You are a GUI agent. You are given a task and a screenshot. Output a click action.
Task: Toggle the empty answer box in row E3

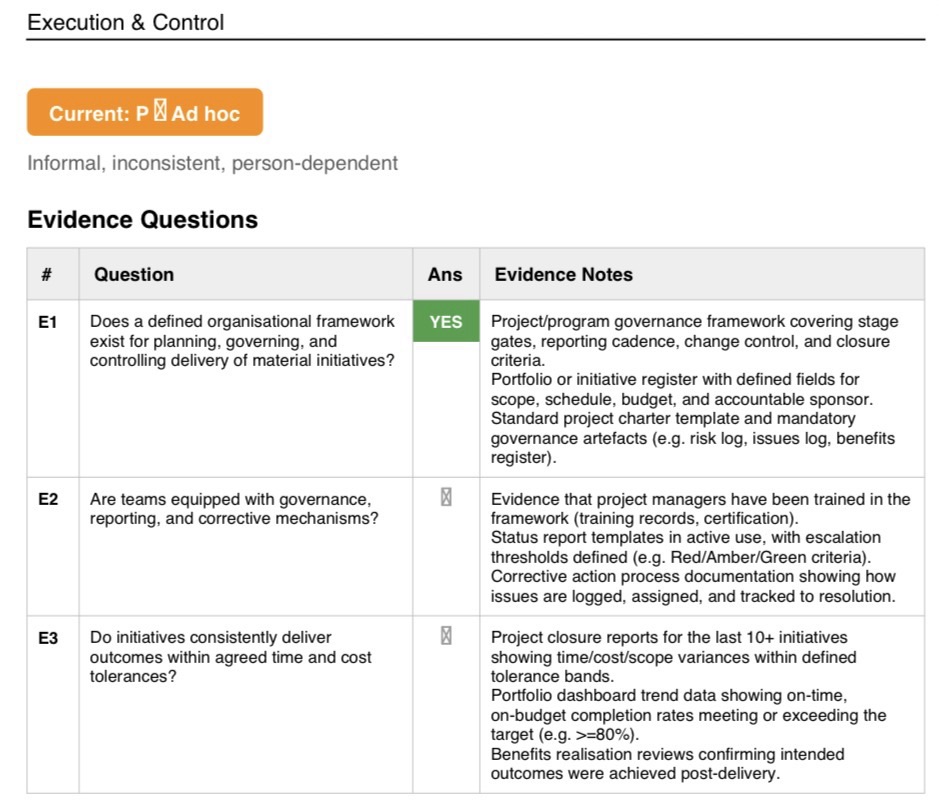446,635
